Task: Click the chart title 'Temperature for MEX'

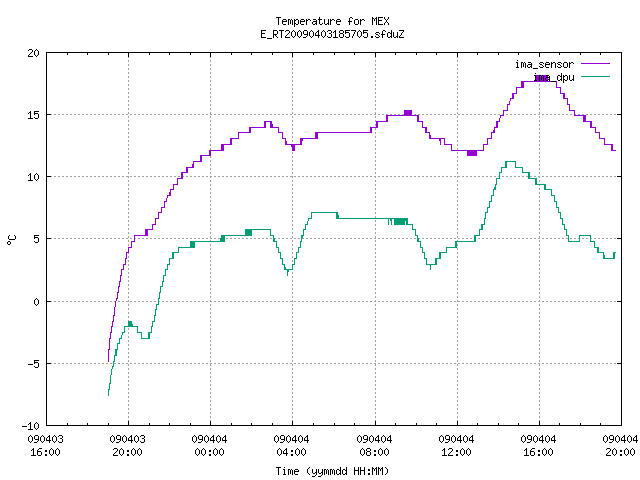Action: (332, 21)
